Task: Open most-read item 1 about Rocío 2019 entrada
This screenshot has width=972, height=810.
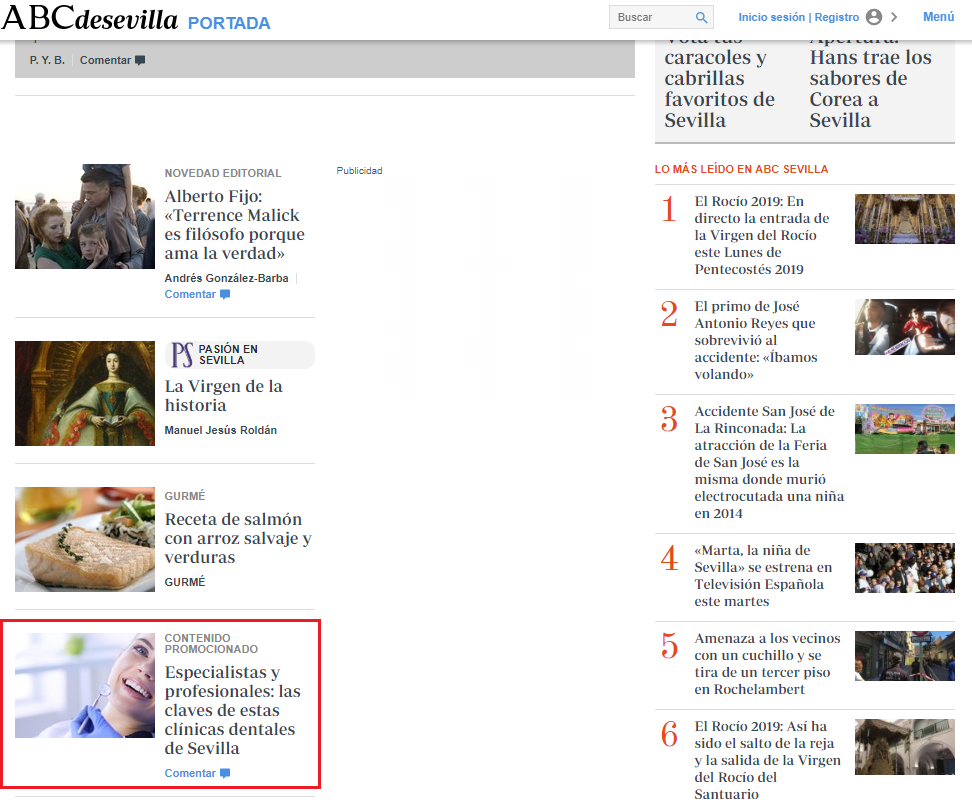Action: coord(762,236)
